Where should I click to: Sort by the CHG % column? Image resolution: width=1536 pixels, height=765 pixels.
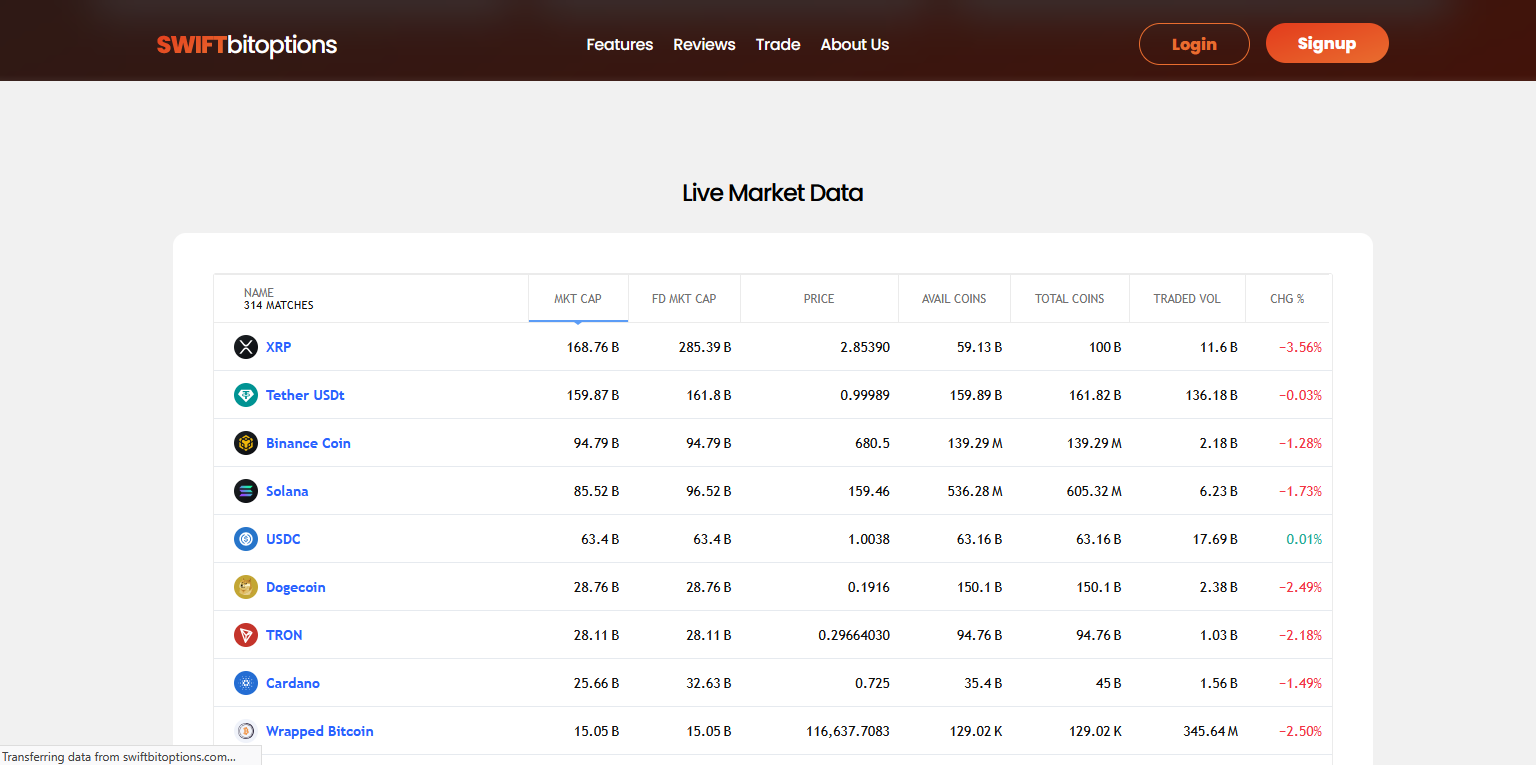(x=1287, y=299)
